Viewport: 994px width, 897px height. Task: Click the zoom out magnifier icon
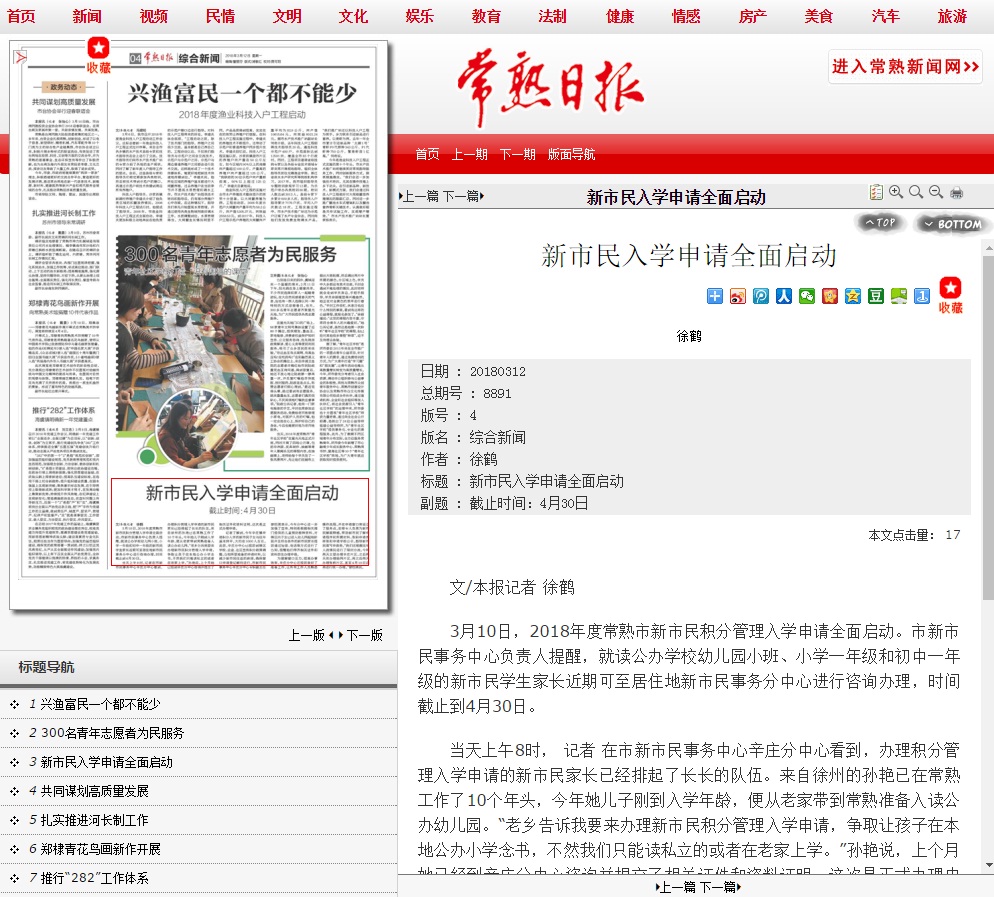pyautogui.click(x=936, y=191)
